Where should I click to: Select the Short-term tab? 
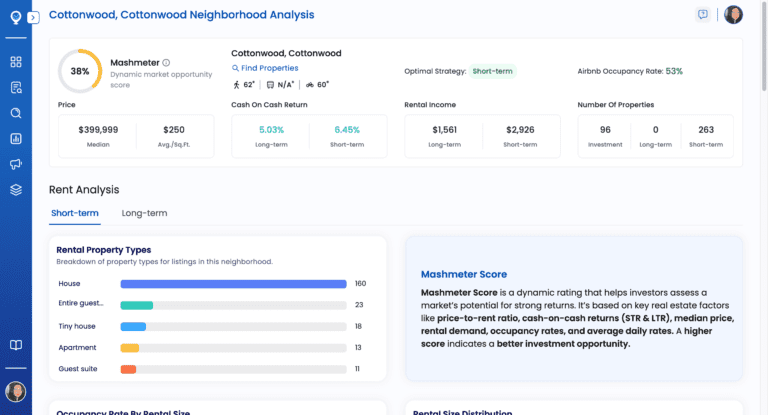click(x=74, y=213)
